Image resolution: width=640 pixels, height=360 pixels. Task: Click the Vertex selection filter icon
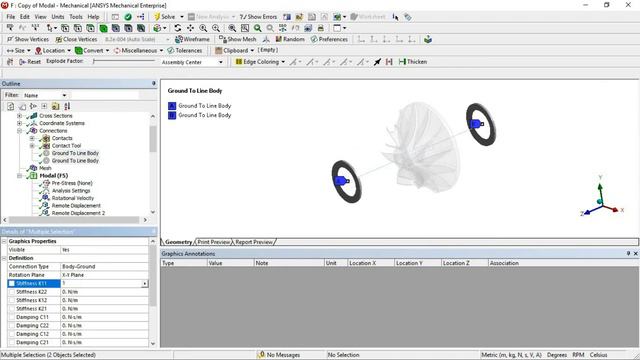coord(65,28)
